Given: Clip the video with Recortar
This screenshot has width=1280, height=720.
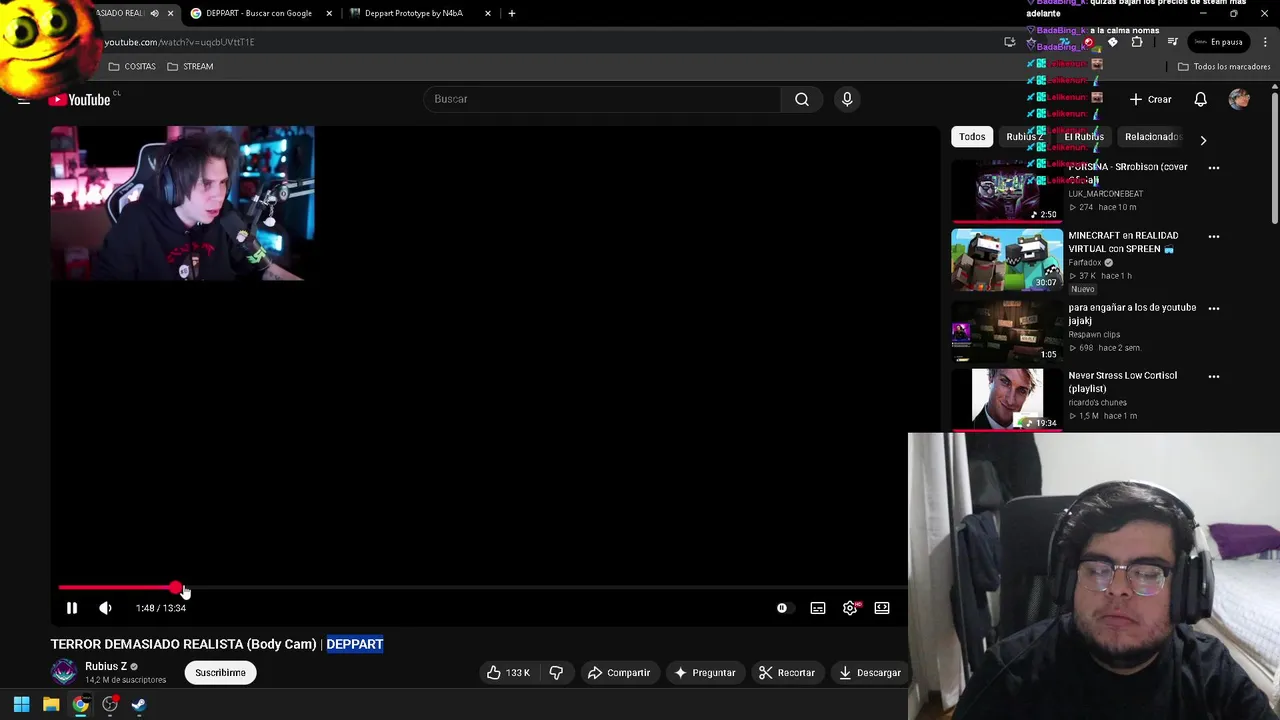Looking at the screenshot, I should coord(786,673).
